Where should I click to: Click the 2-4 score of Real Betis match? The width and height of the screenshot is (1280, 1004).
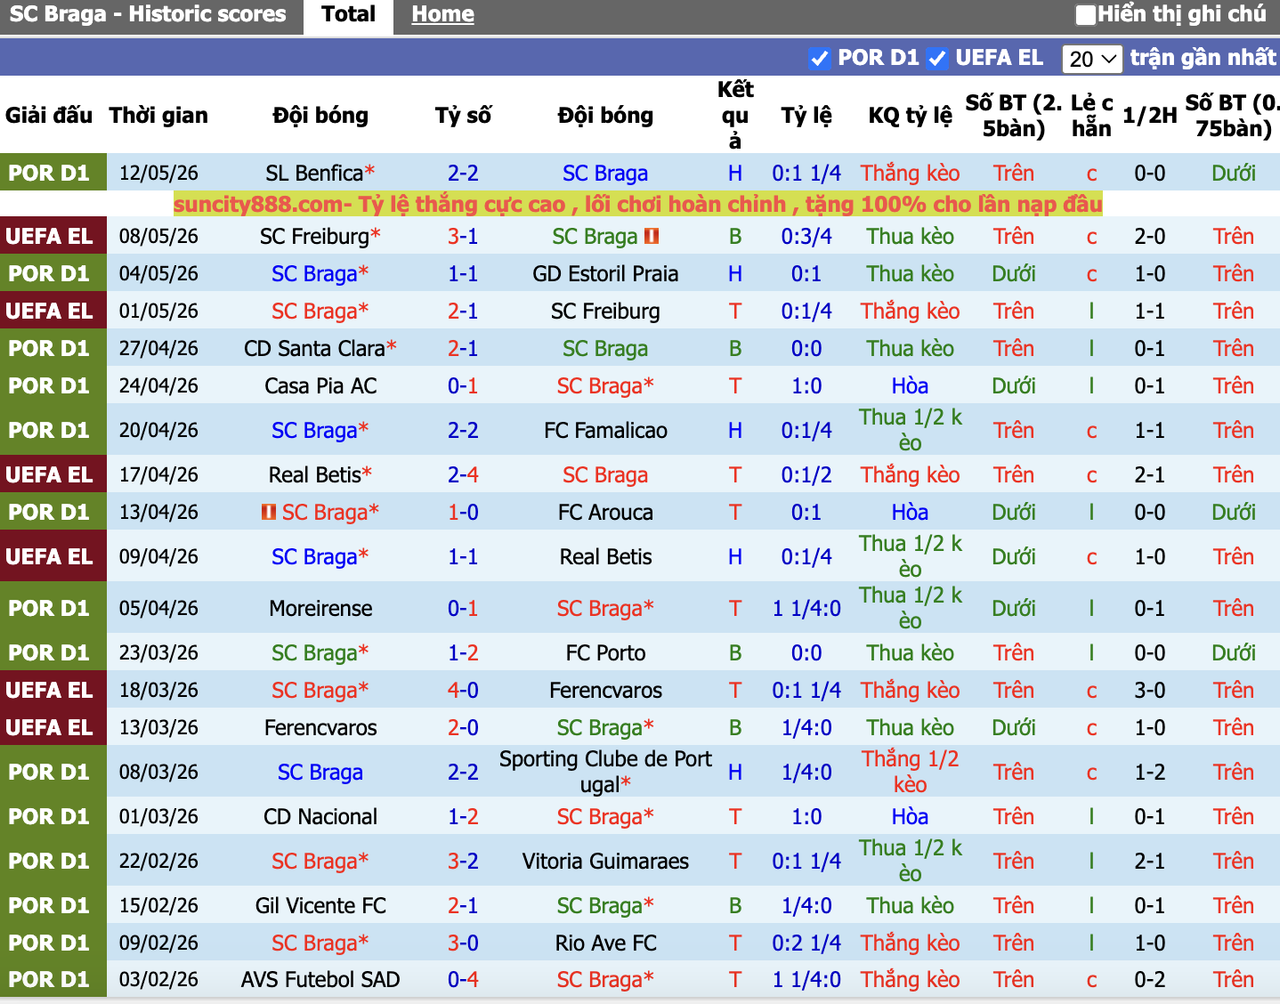point(463,475)
